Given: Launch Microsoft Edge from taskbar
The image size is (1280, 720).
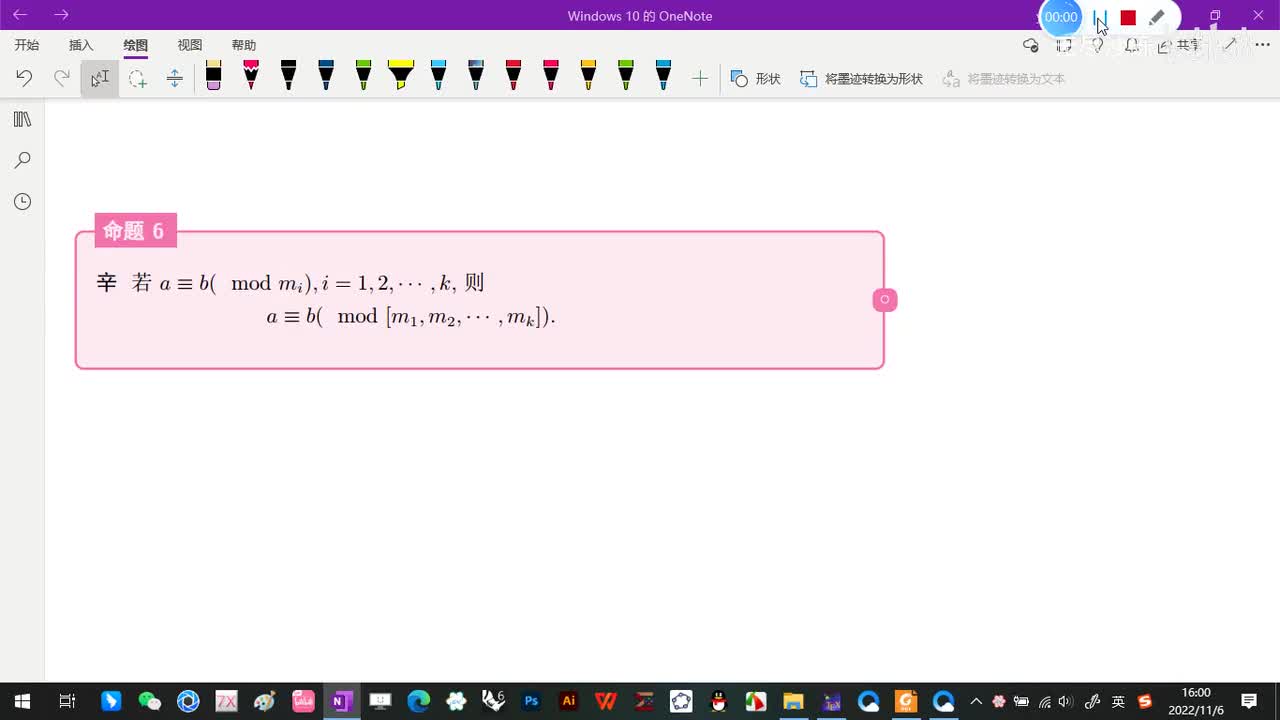Looking at the screenshot, I should pyautogui.click(x=418, y=701).
